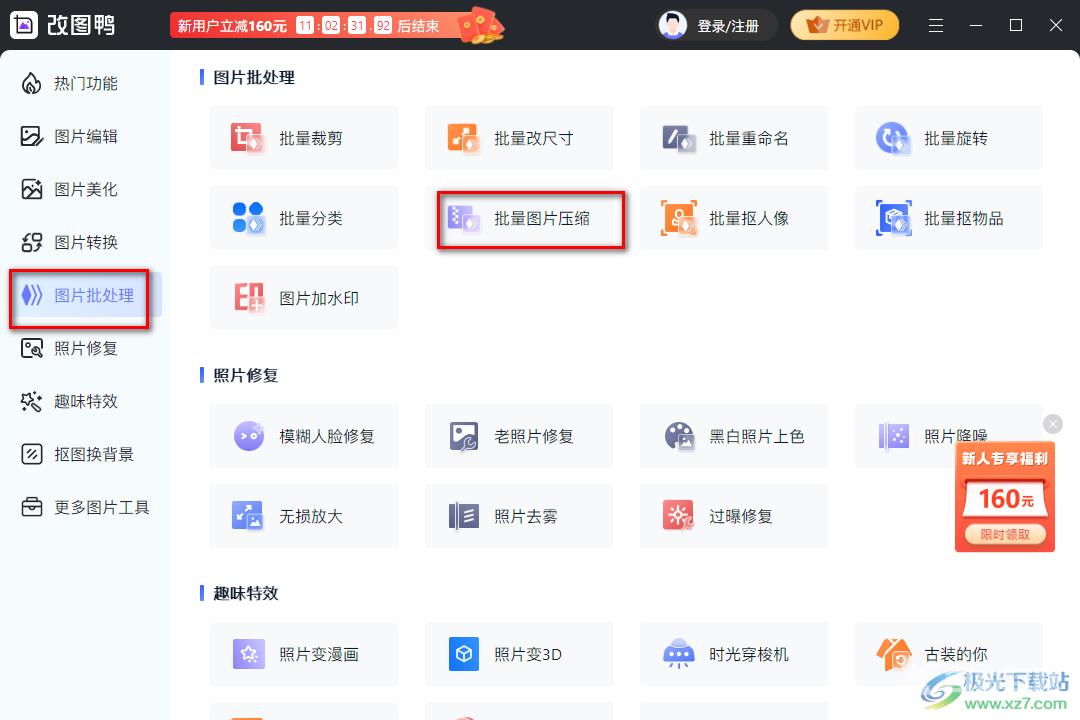Image resolution: width=1080 pixels, height=720 pixels.
Task: Open the 照片去雾 dehaze tool
Action: [519, 516]
